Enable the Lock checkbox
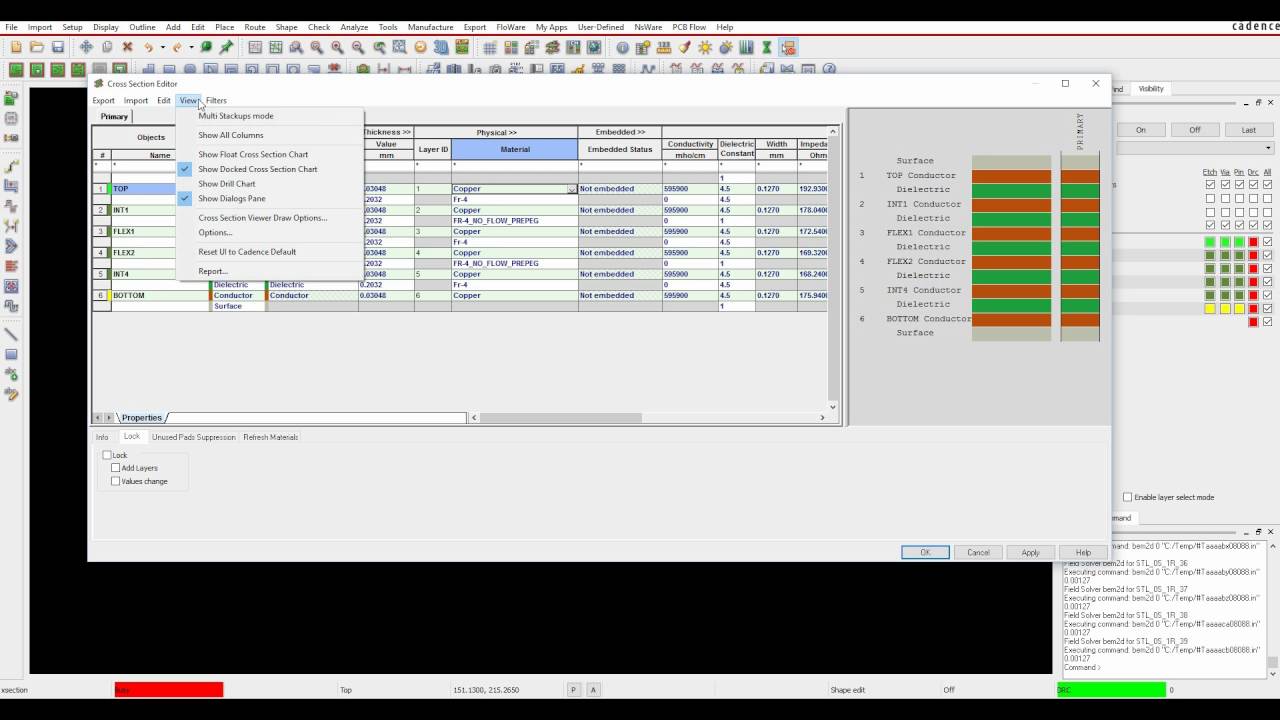1280x720 pixels. 107,455
